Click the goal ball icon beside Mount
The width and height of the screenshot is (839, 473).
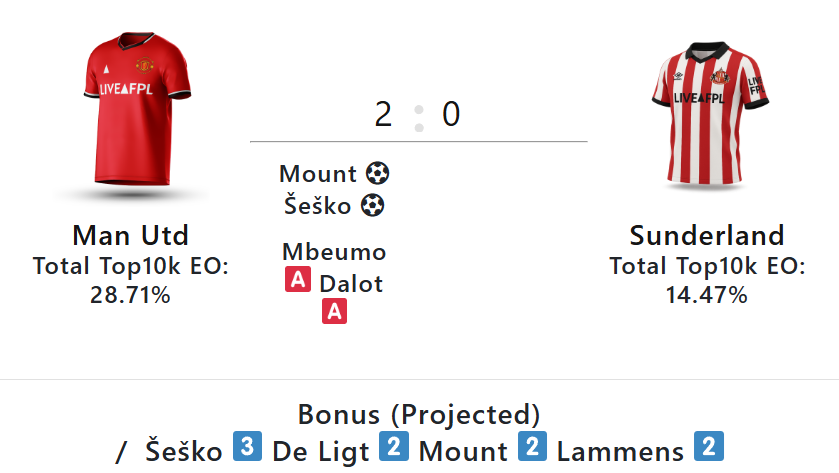(377, 174)
